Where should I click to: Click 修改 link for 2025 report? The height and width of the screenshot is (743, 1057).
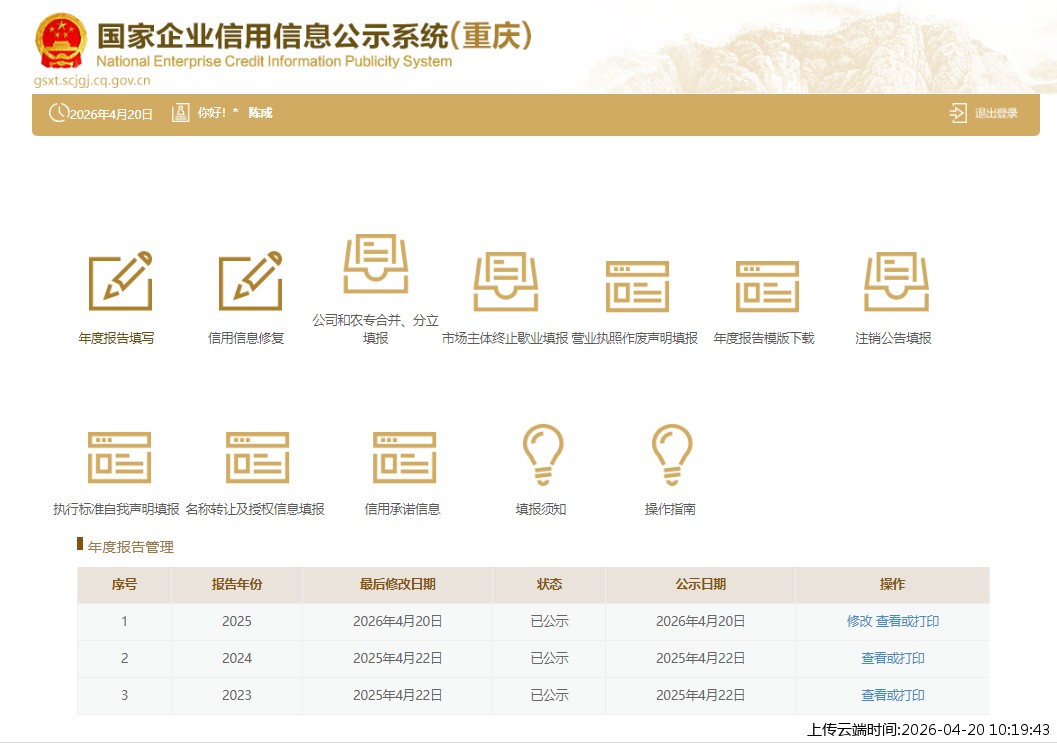859,621
